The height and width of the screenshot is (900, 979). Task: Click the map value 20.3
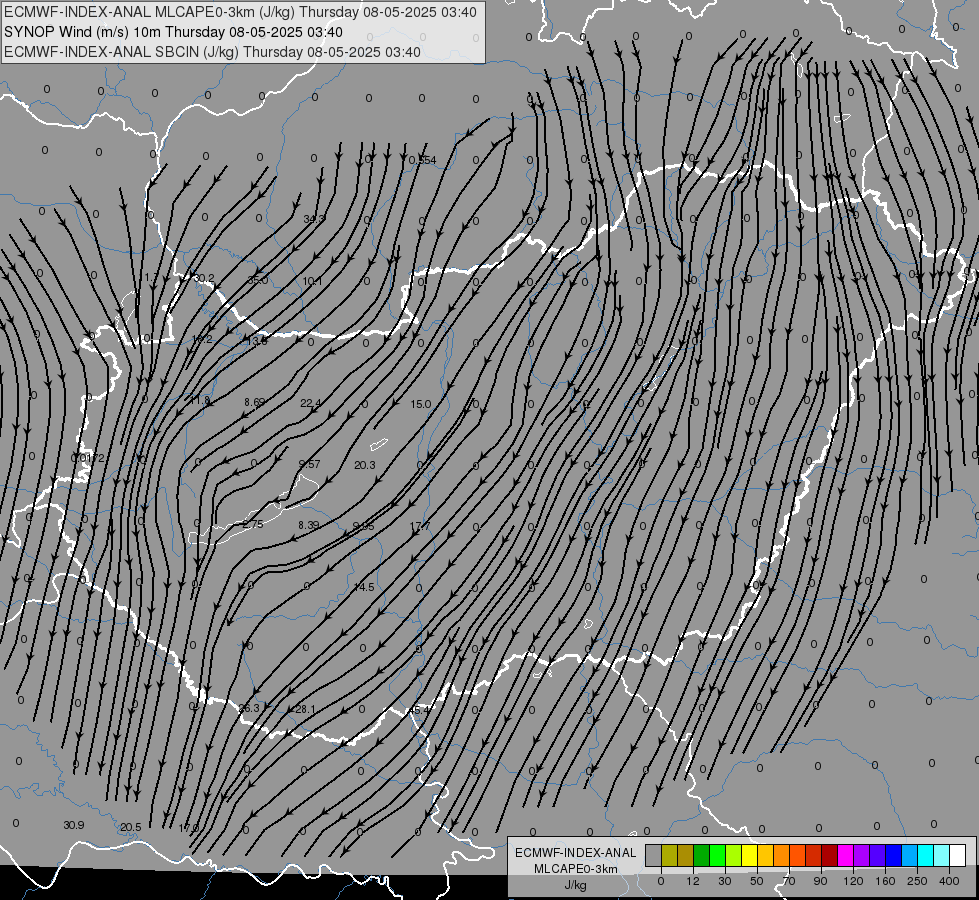click(365, 465)
